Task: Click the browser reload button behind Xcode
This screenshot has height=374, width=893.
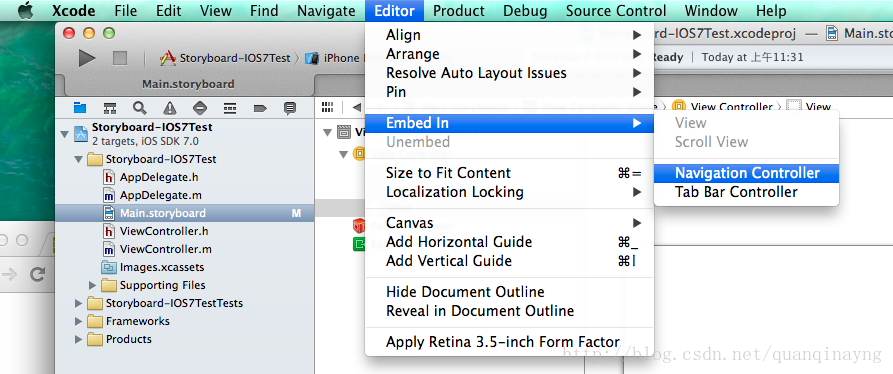Action: coord(38,275)
